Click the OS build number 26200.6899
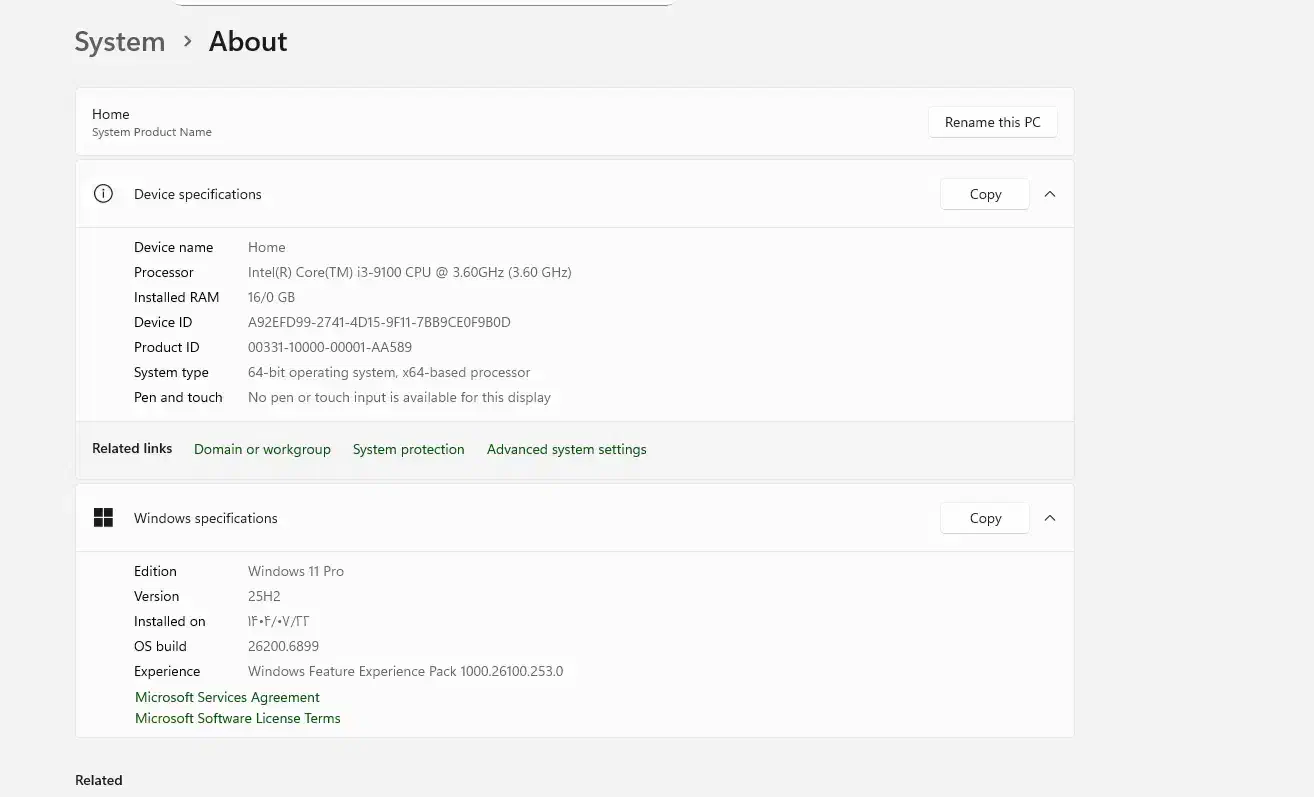 tap(283, 646)
